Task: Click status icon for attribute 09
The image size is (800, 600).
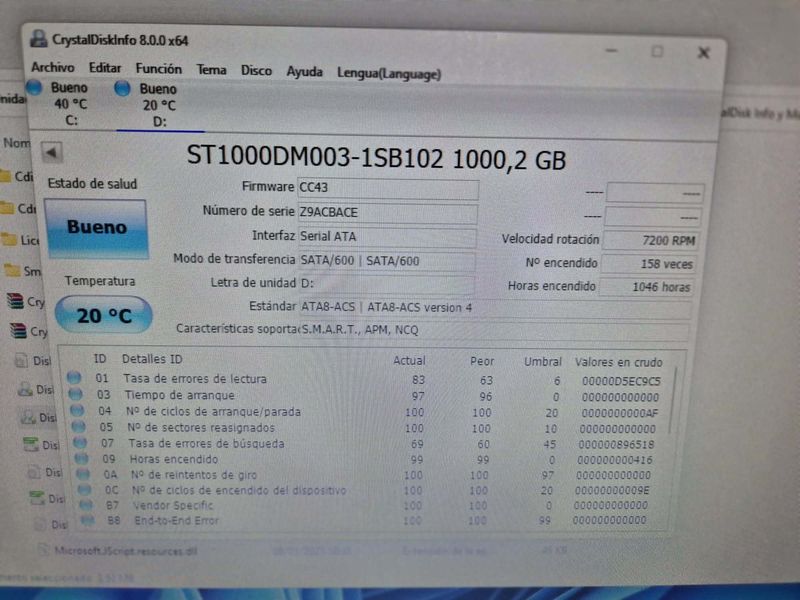Action: click(x=82, y=458)
